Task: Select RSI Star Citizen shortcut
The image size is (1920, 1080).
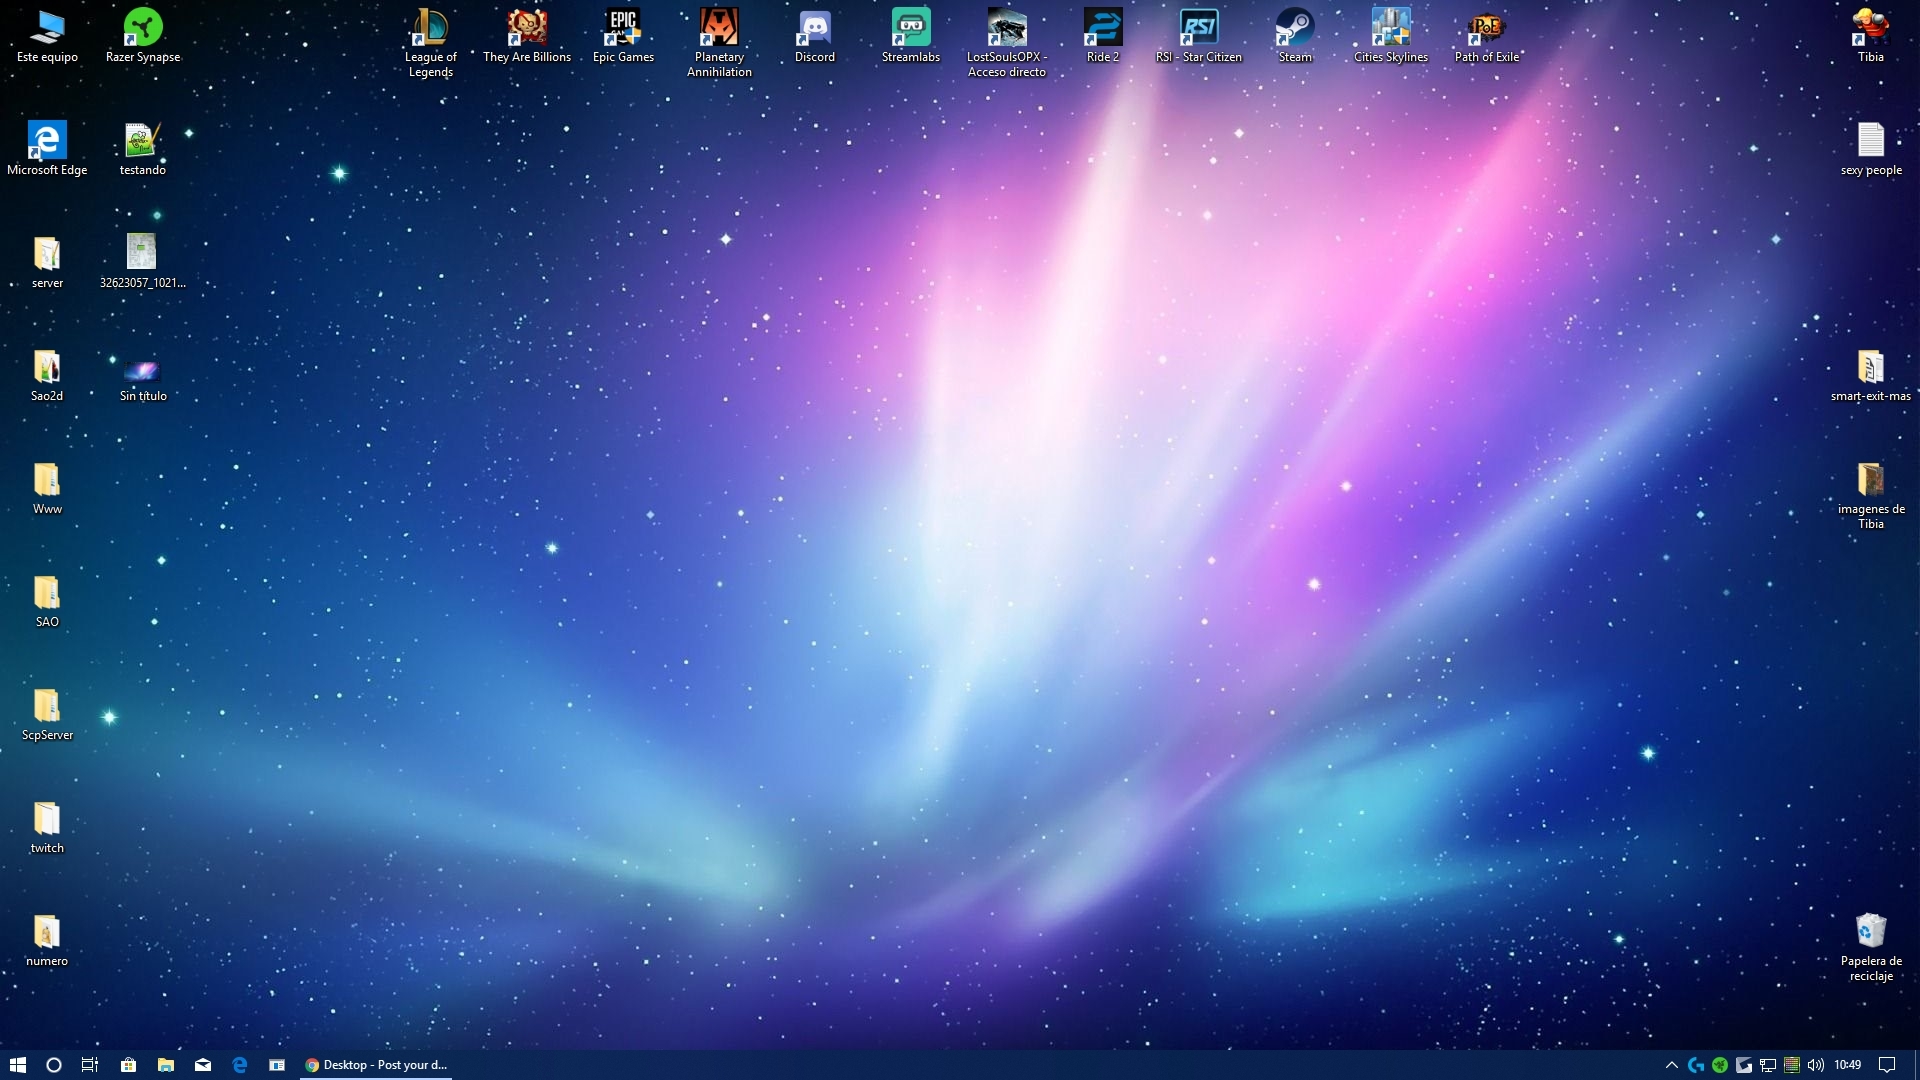Action: [x=1199, y=36]
